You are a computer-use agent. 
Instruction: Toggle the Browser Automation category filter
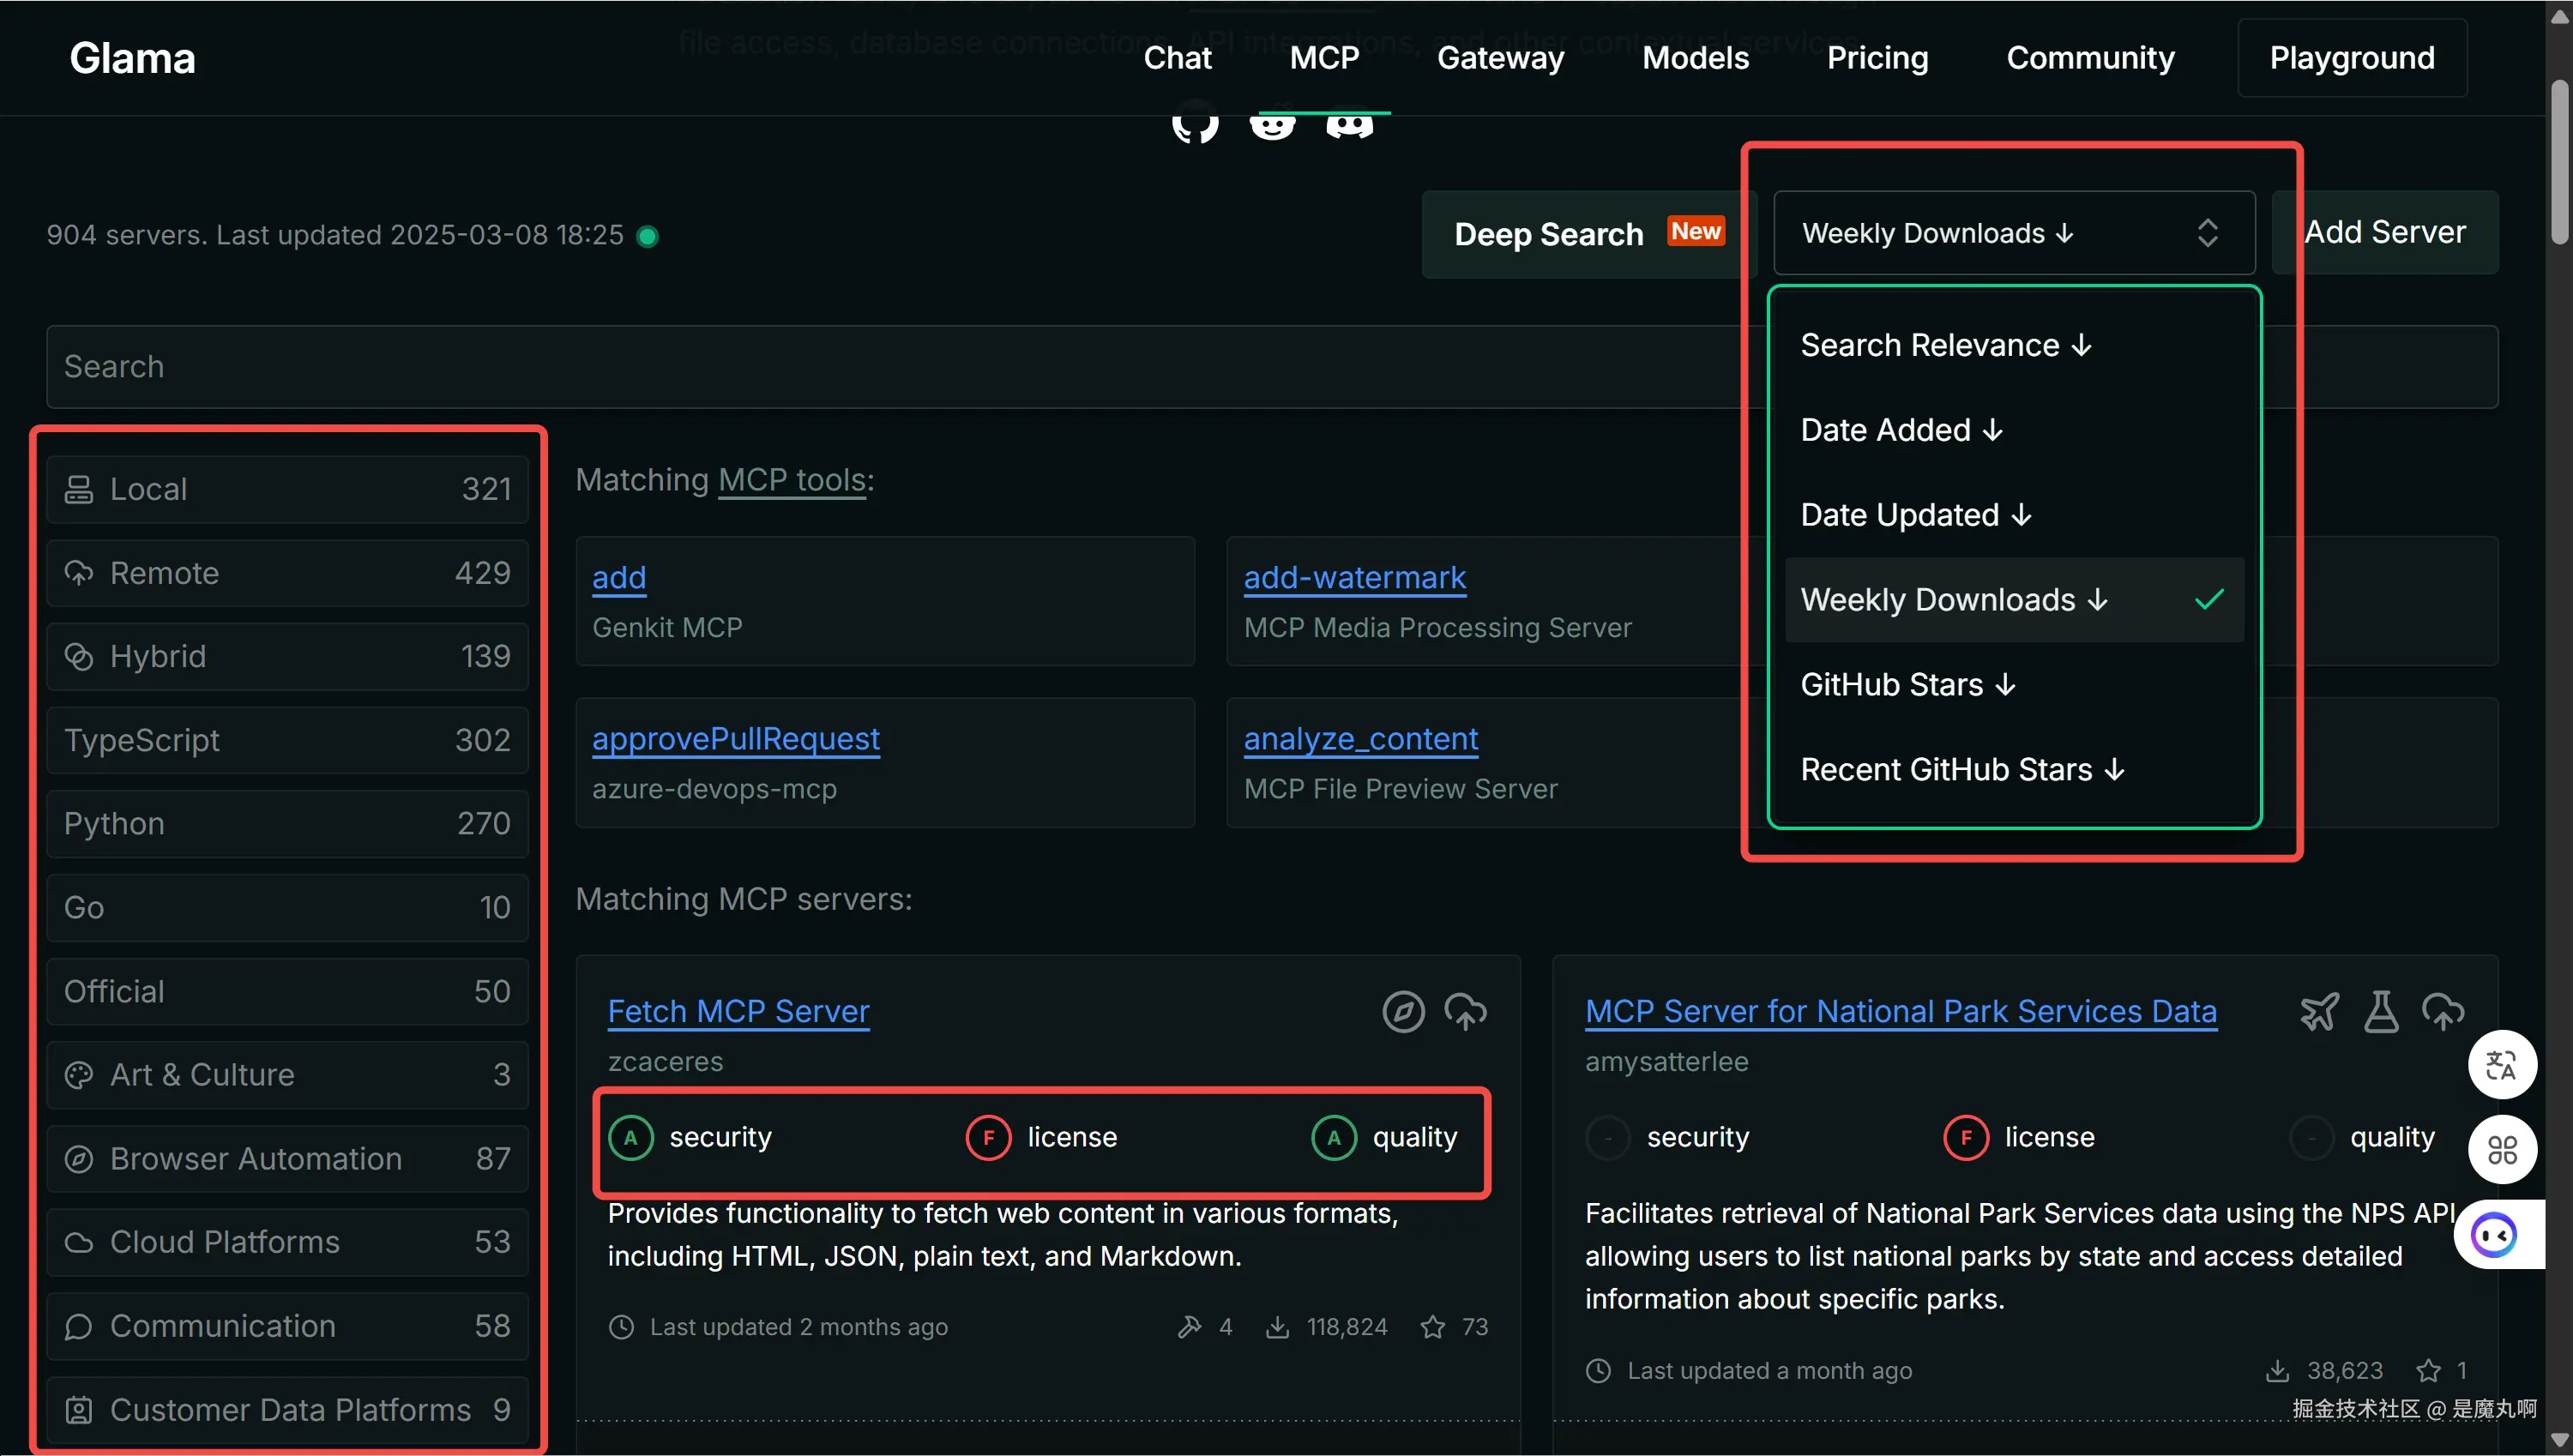287,1158
